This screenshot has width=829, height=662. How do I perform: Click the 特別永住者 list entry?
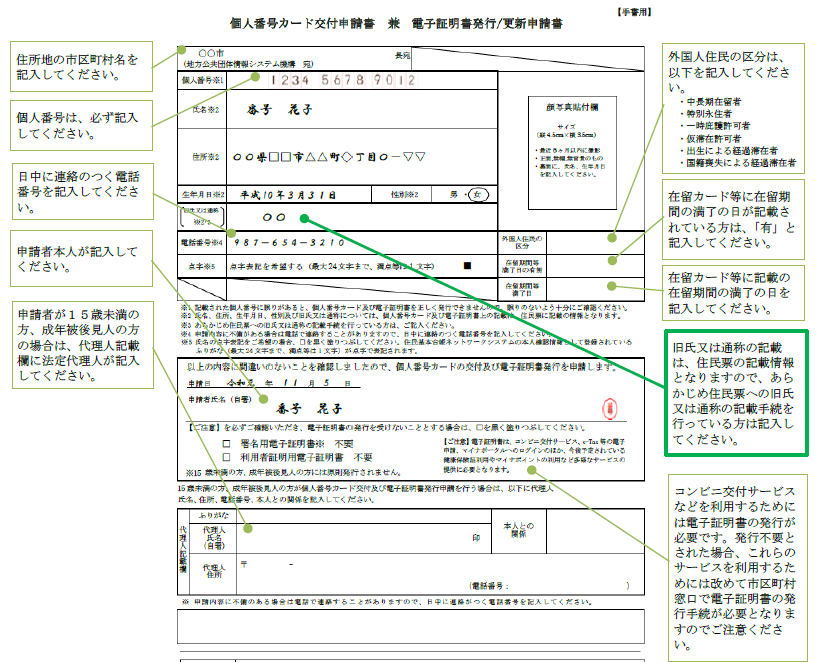pos(706,114)
